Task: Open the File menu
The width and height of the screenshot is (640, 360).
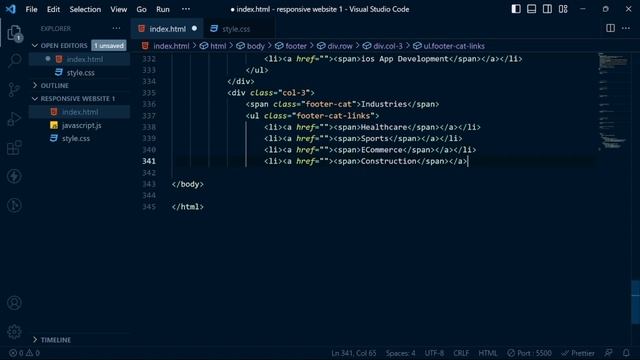Action: (x=31, y=9)
